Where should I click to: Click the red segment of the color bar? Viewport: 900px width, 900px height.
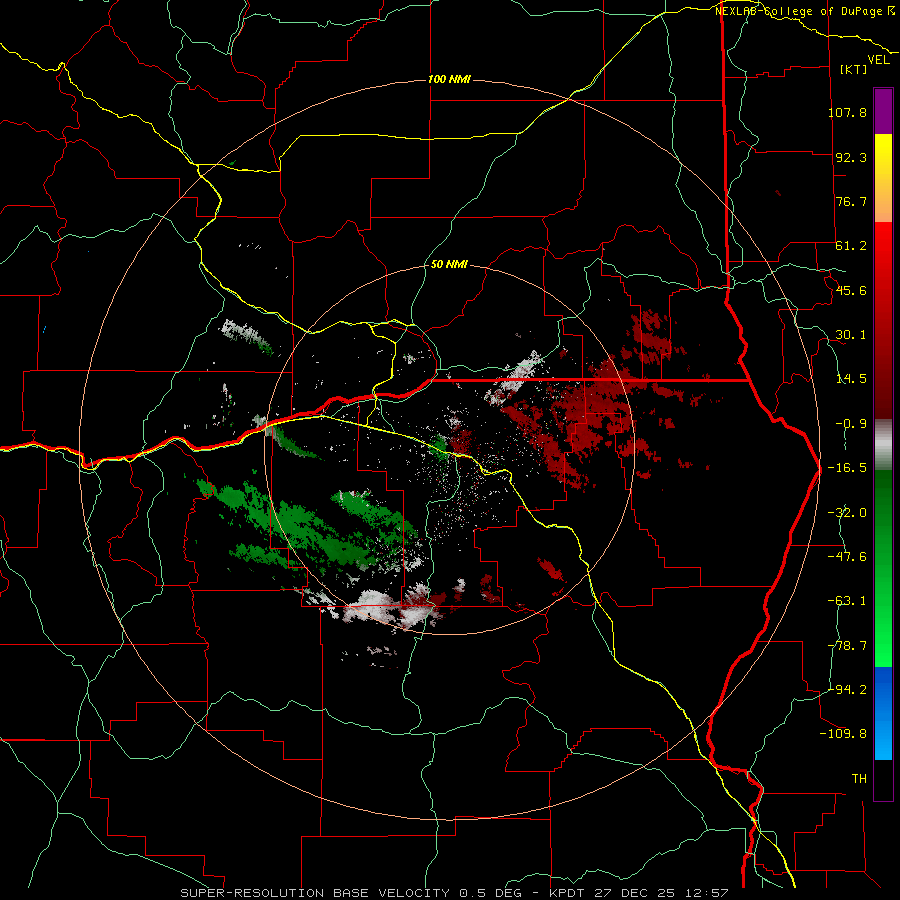pyautogui.click(x=883, y=320)
